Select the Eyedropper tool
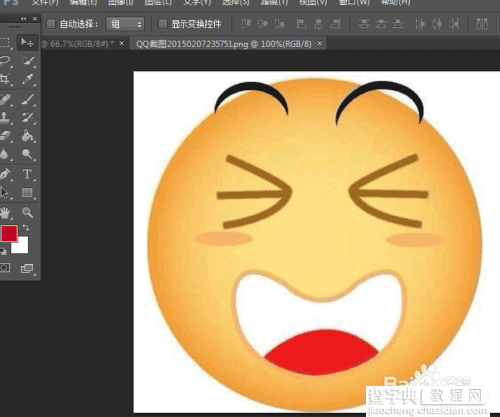The height and width of the screenshot is (417, 500). [27, 79]
